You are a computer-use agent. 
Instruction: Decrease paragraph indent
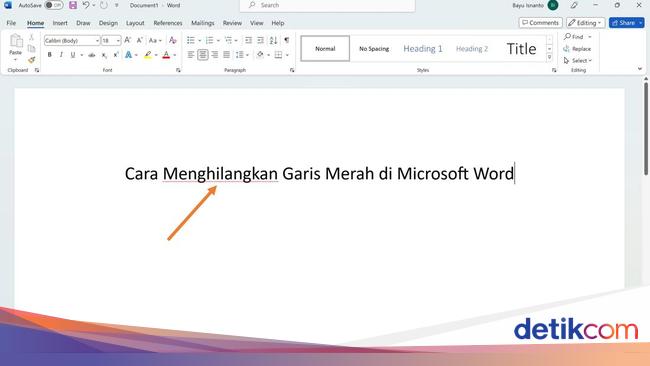coord(248,40)
